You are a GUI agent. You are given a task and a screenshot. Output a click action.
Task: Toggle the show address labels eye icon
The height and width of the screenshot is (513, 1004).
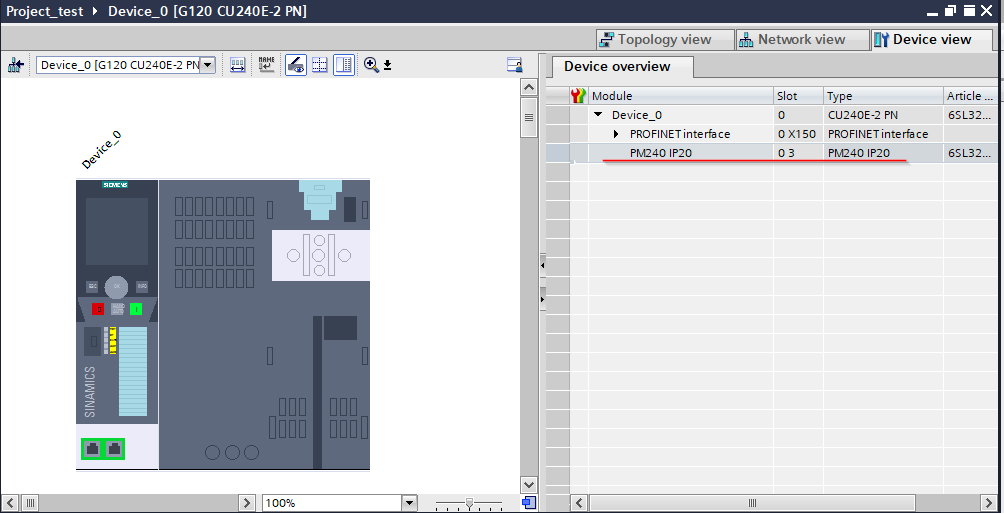[x=295, y=65]
